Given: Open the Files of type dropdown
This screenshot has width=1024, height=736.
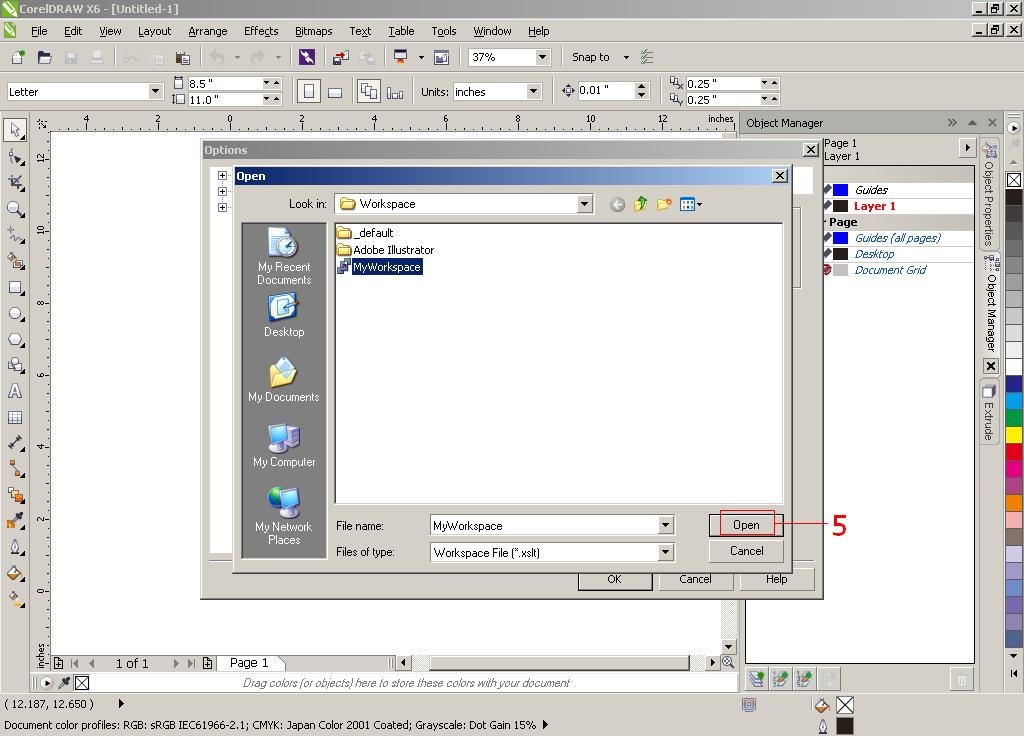Looking at the screenshot, I should [x=665, y=552].
